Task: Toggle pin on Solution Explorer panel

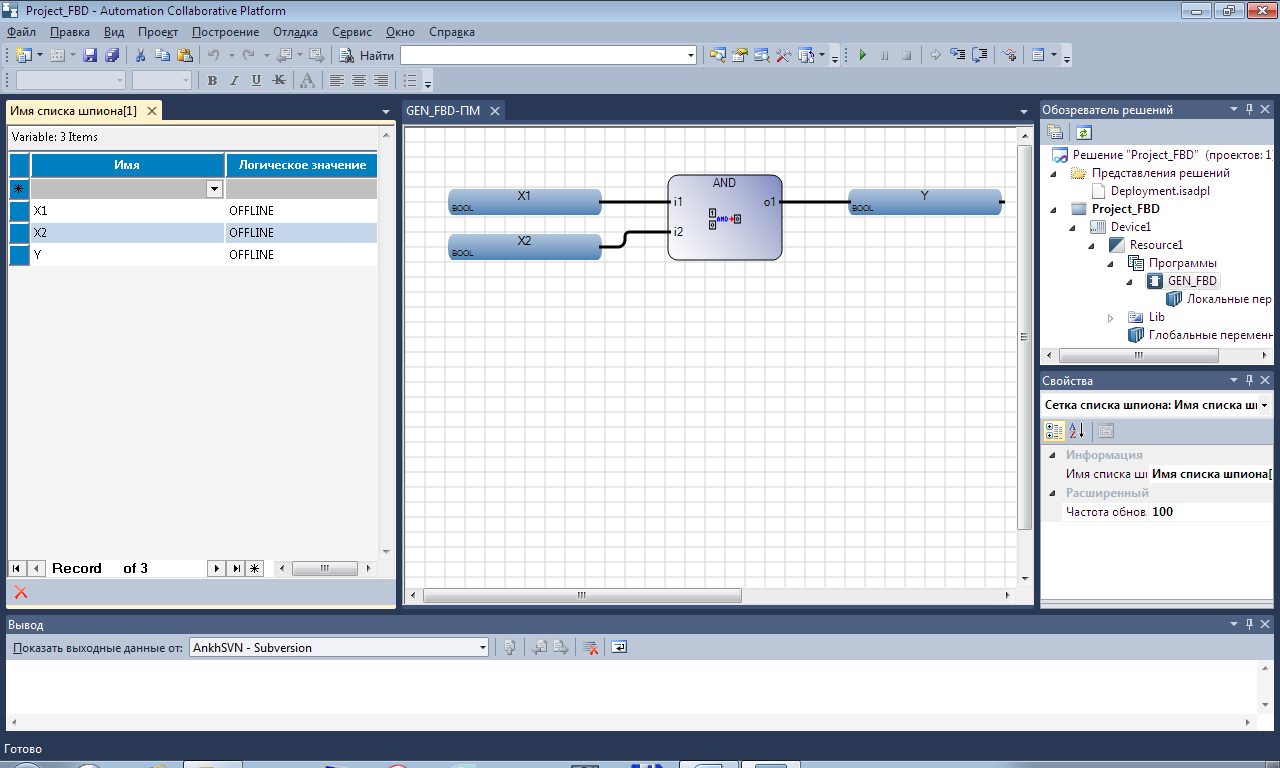Action: (x=1249, y=110)
